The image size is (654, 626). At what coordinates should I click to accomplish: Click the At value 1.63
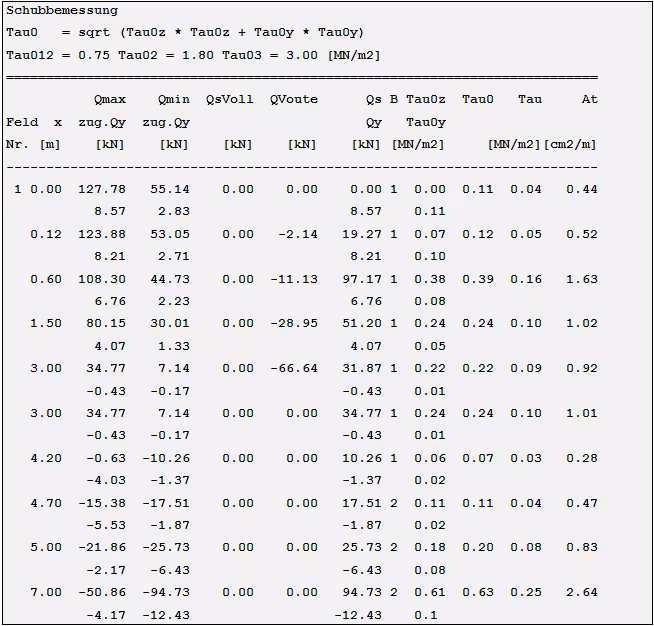(582, 279)
